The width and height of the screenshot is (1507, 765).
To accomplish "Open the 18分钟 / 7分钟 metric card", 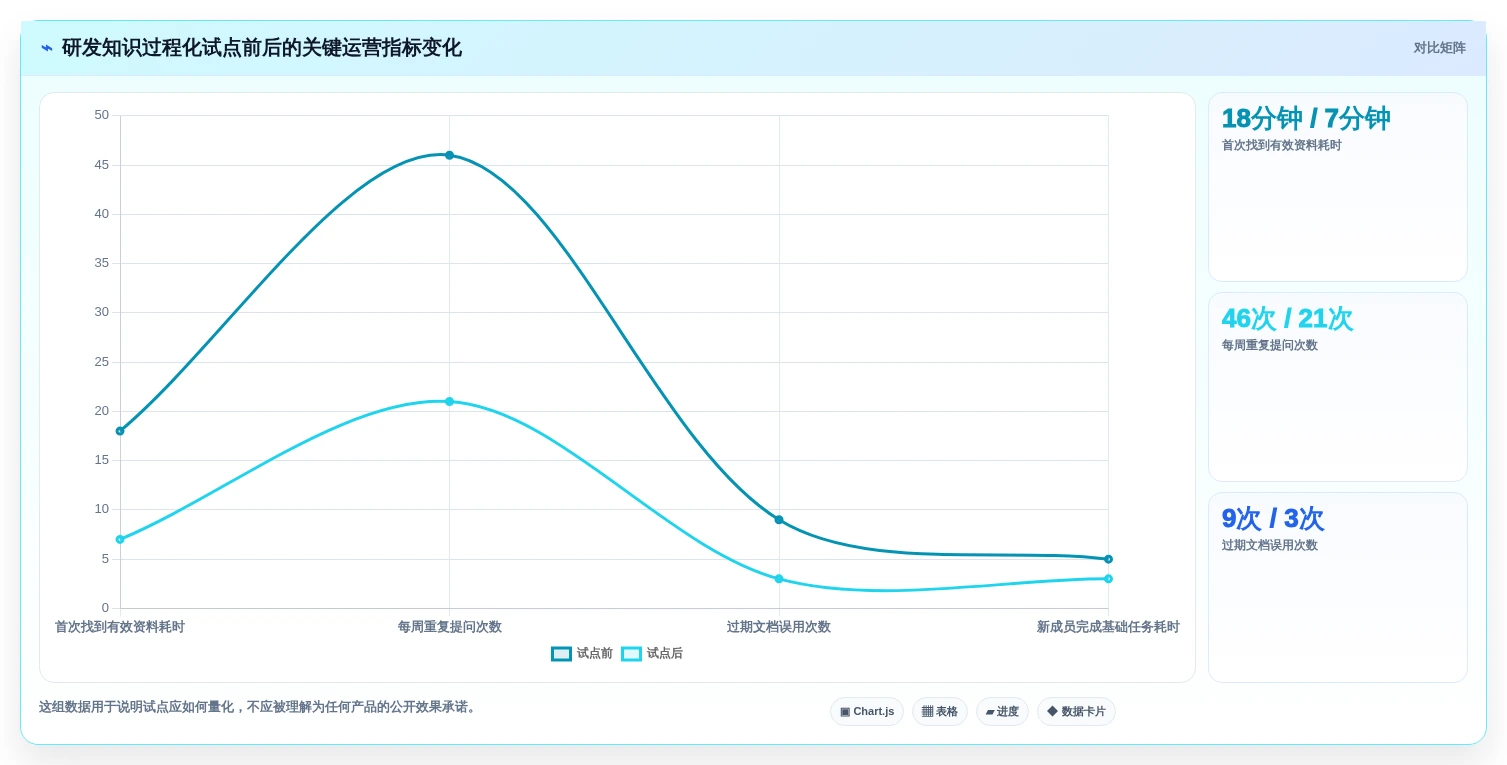I will 1338,187.
